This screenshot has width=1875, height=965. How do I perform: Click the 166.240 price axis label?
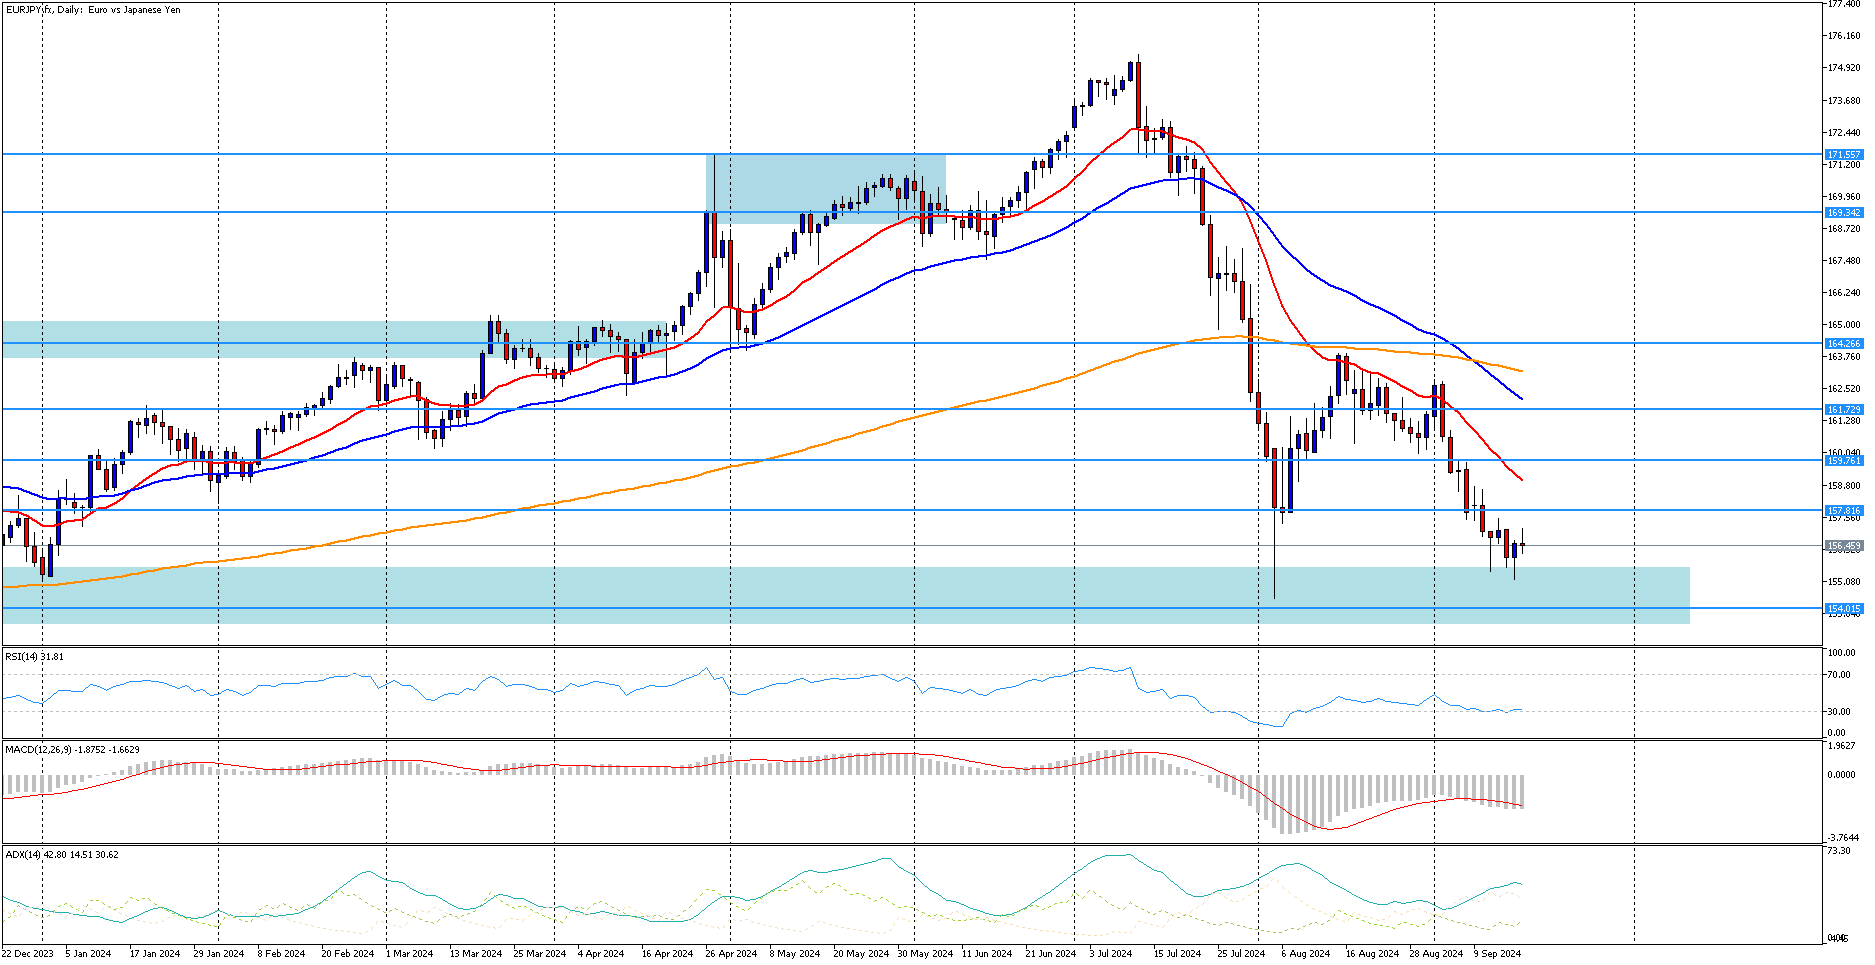[x=1844, y=293]
